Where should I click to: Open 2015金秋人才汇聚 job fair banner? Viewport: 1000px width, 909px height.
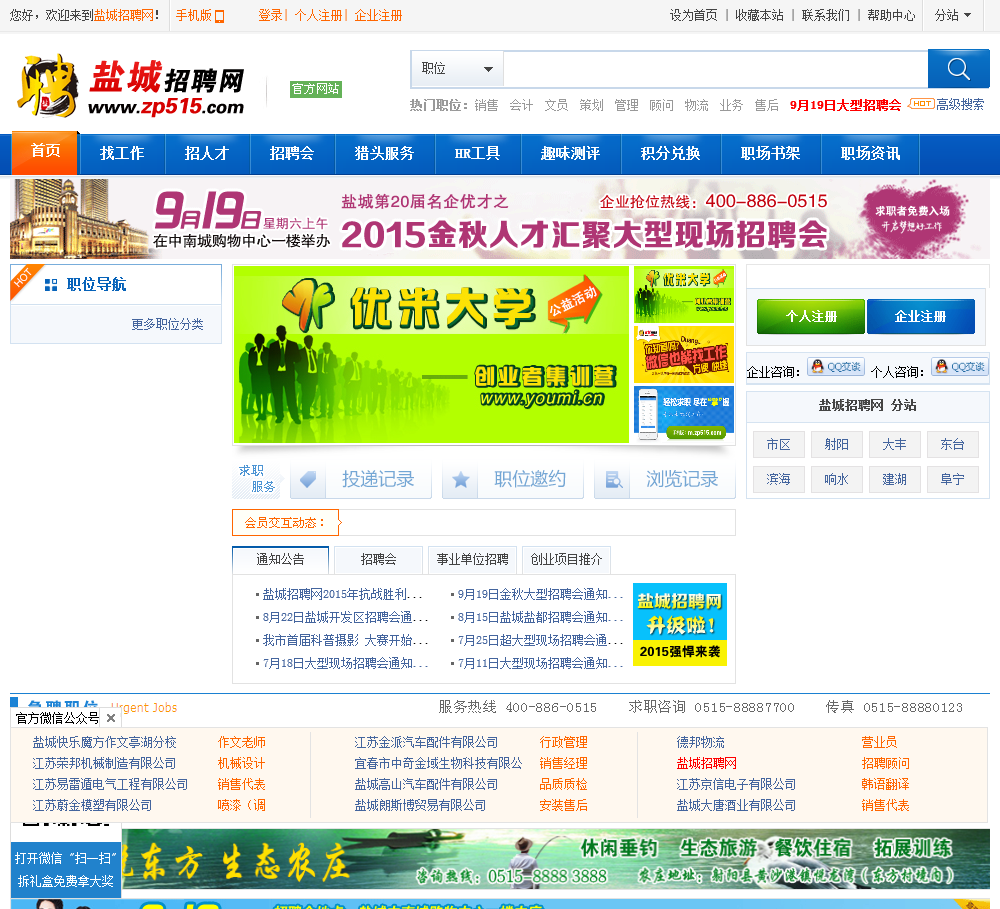tap(500, 219)
